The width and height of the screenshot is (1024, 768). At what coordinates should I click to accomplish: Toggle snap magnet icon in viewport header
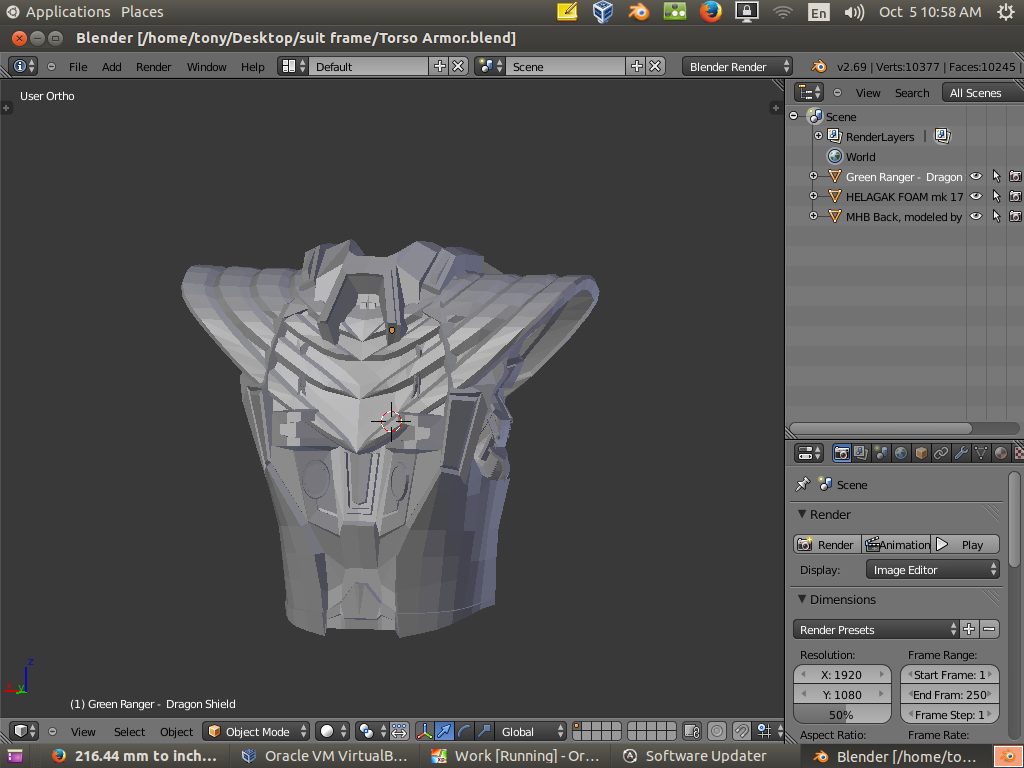741,731
